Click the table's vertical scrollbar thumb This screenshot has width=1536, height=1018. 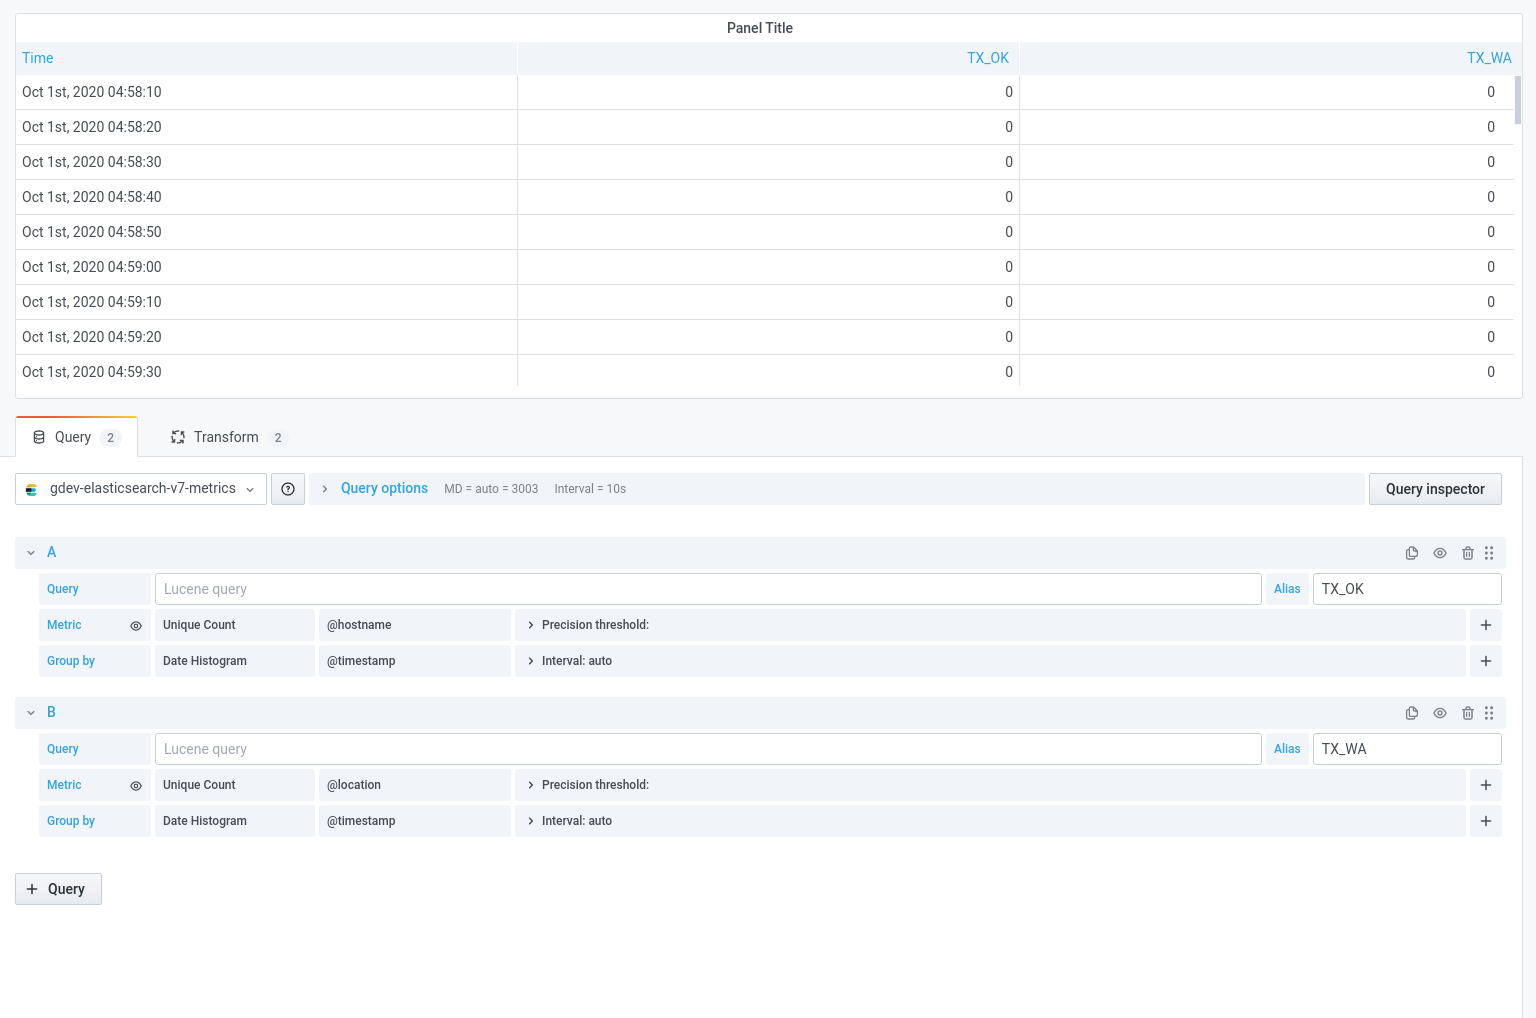tap(1518, 99)
